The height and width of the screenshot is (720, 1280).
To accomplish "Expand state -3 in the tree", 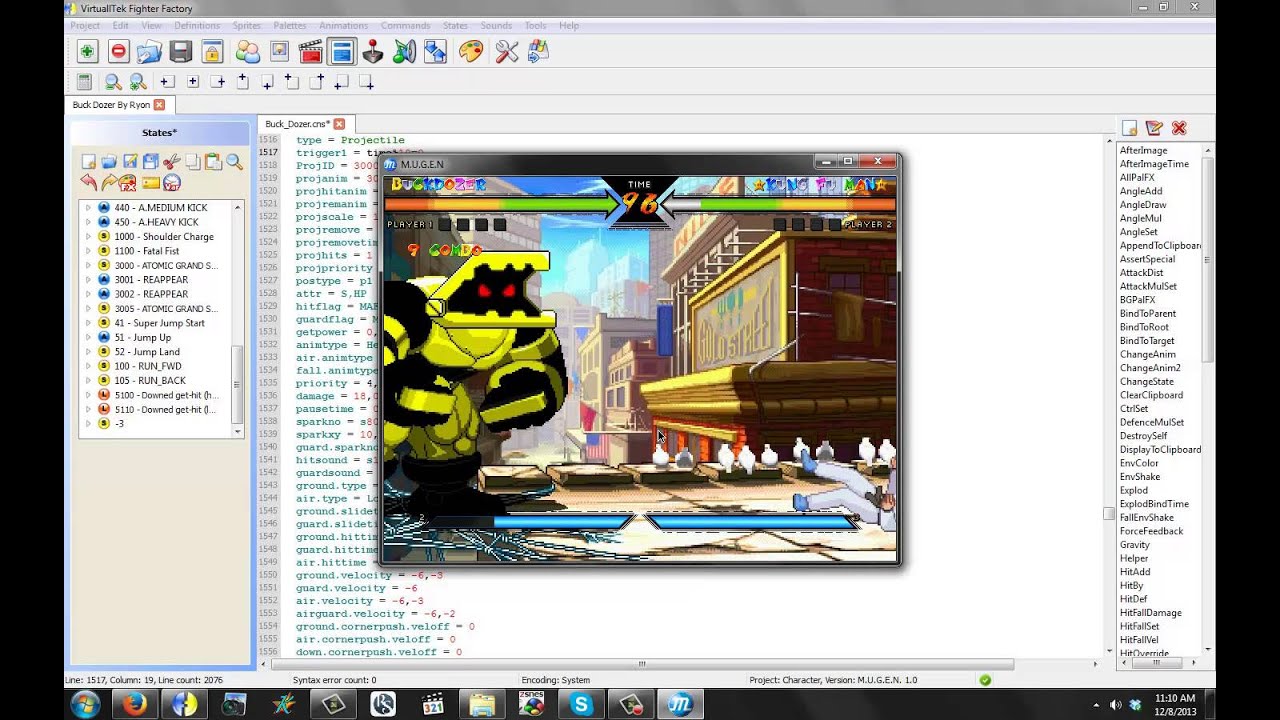I will (88, 424).
